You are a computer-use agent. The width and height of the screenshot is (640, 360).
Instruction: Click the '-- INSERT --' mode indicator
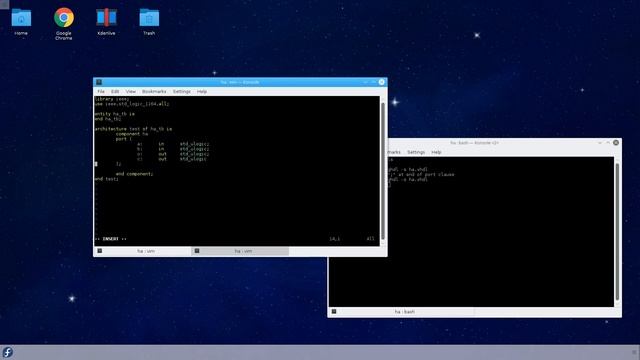click(x=111, y=239)
